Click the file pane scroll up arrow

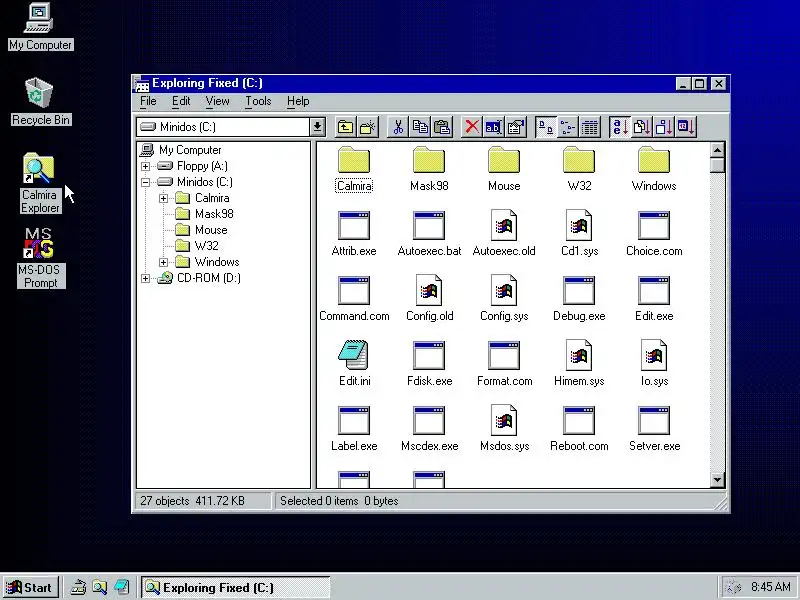tap(717, 150)
